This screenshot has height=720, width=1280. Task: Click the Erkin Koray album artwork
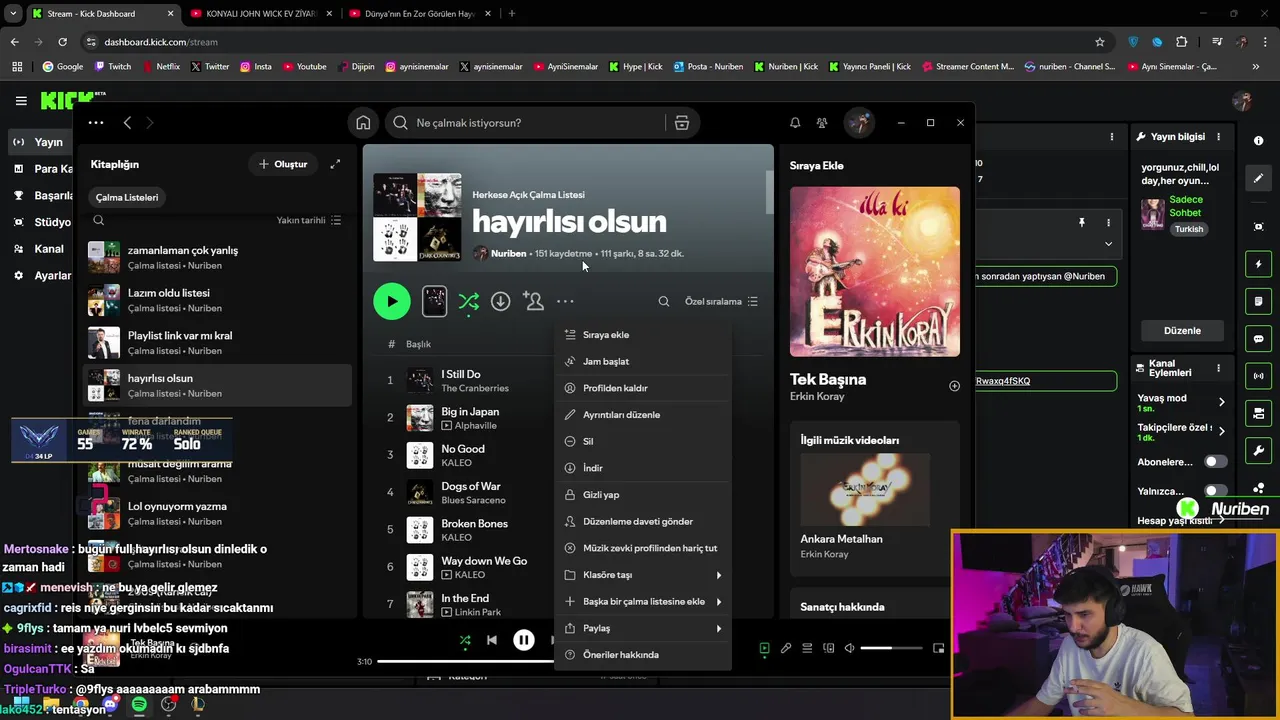(875, 272)
